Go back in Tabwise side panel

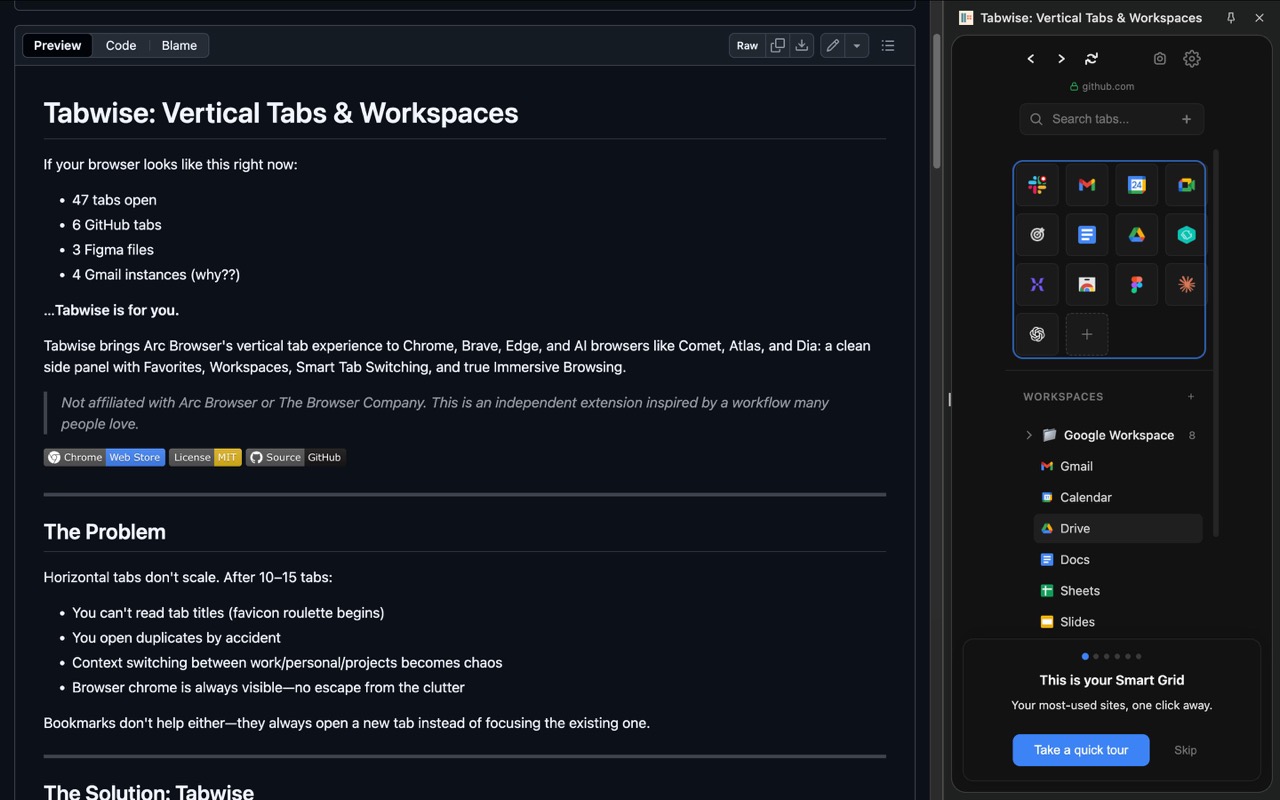(x=1031, y=59)
